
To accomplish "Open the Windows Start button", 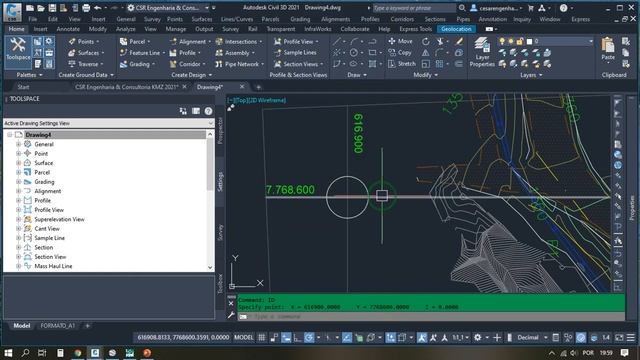I will [x=8, y=353].
